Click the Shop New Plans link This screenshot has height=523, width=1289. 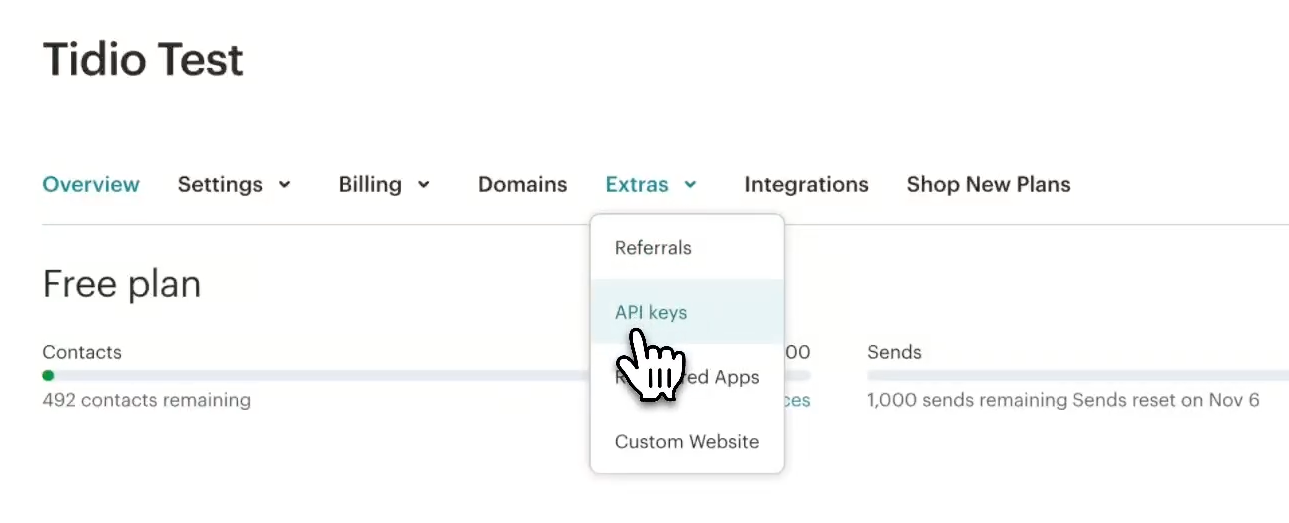[988, 185]
